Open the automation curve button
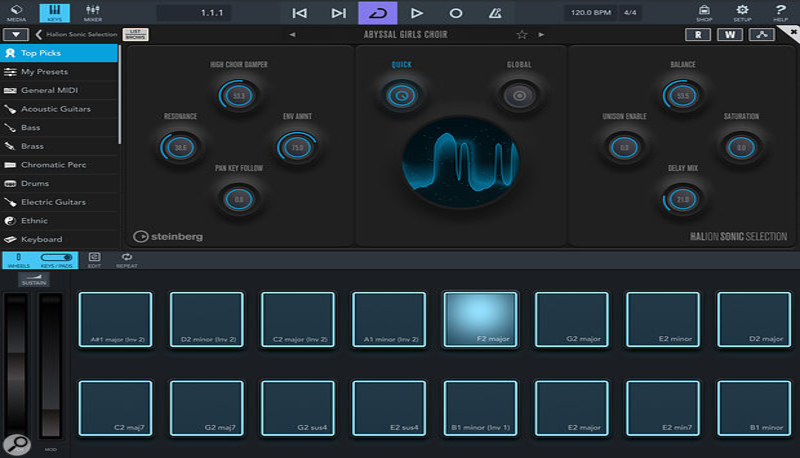 [x=762, y=35]
